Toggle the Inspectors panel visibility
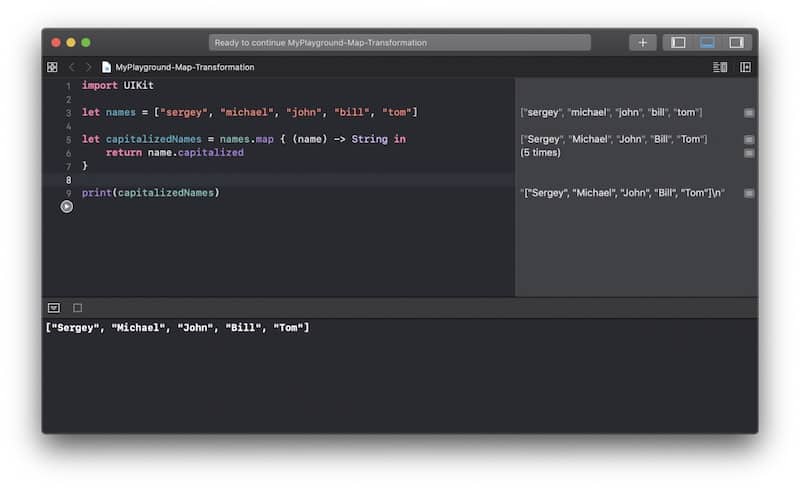Viewport: 800px width, 489px height. [736, 42]
